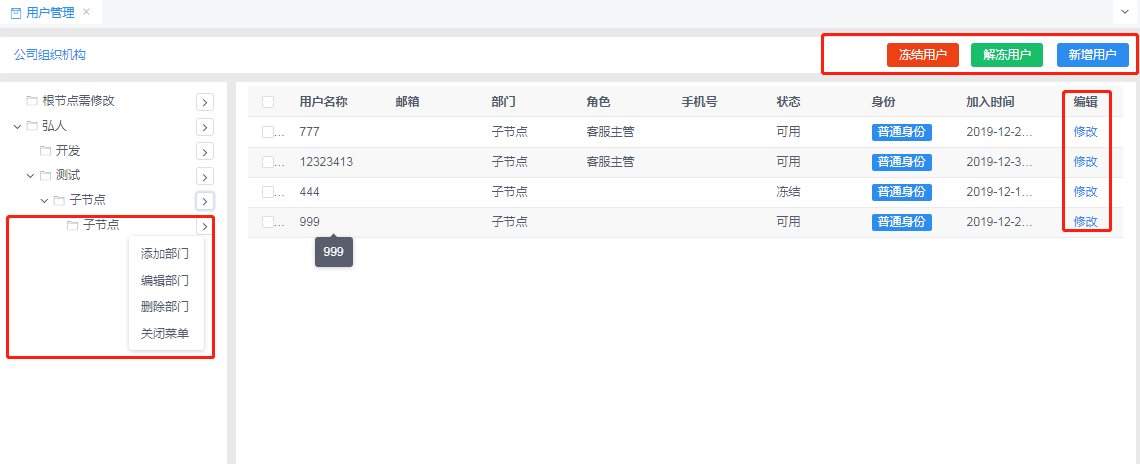Choose 添加部门 from the context menu
This screenshot has height=464, width=1140.
click(165, 254)
